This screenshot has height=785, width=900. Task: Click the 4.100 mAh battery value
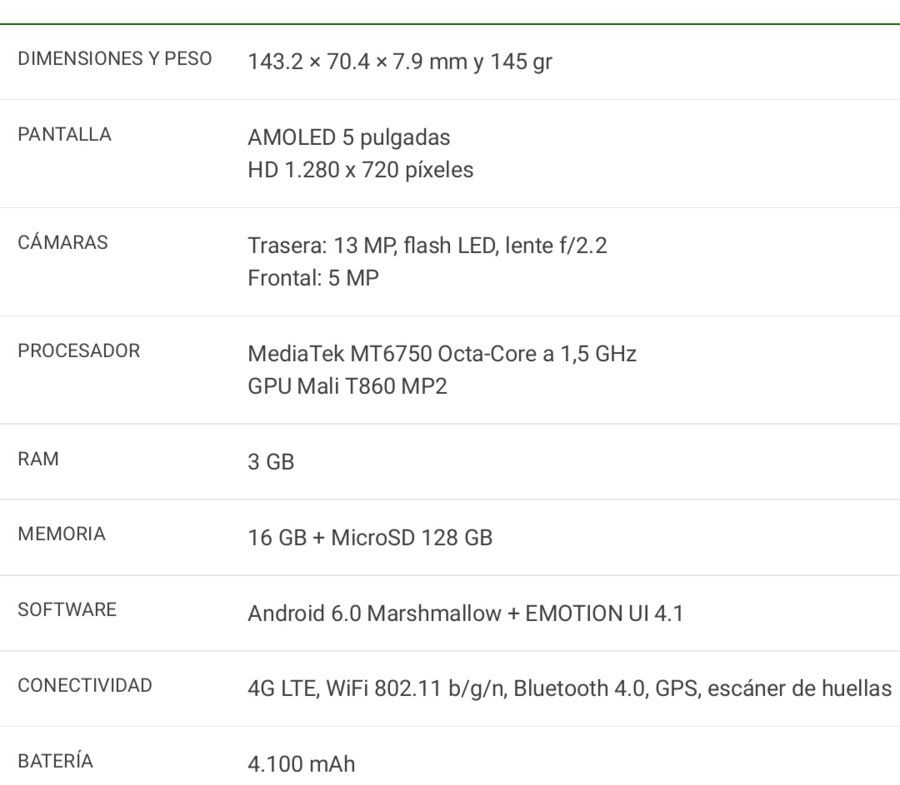301,764
